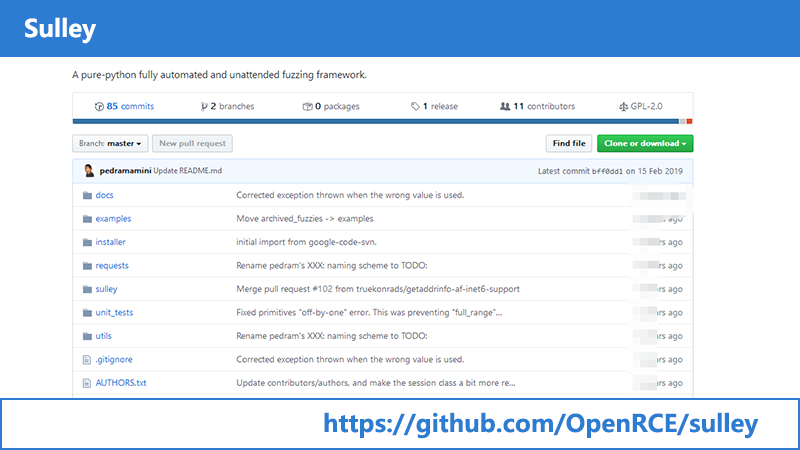Image resolution: width=800 pixels, height=450 pixels.
Task: Open requests row 'Rename pedram's XXX' commit message
Action: pos(332,265)
